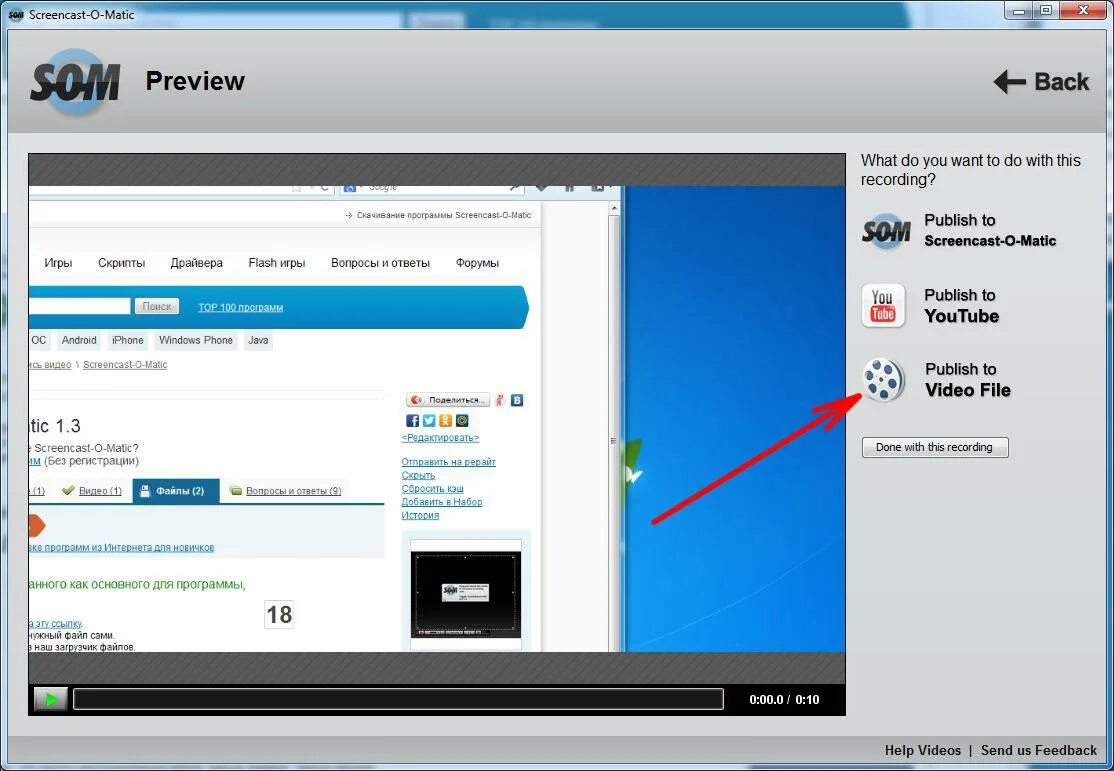Minimize the Screencast-O-Matic window

click(1020, 11)
